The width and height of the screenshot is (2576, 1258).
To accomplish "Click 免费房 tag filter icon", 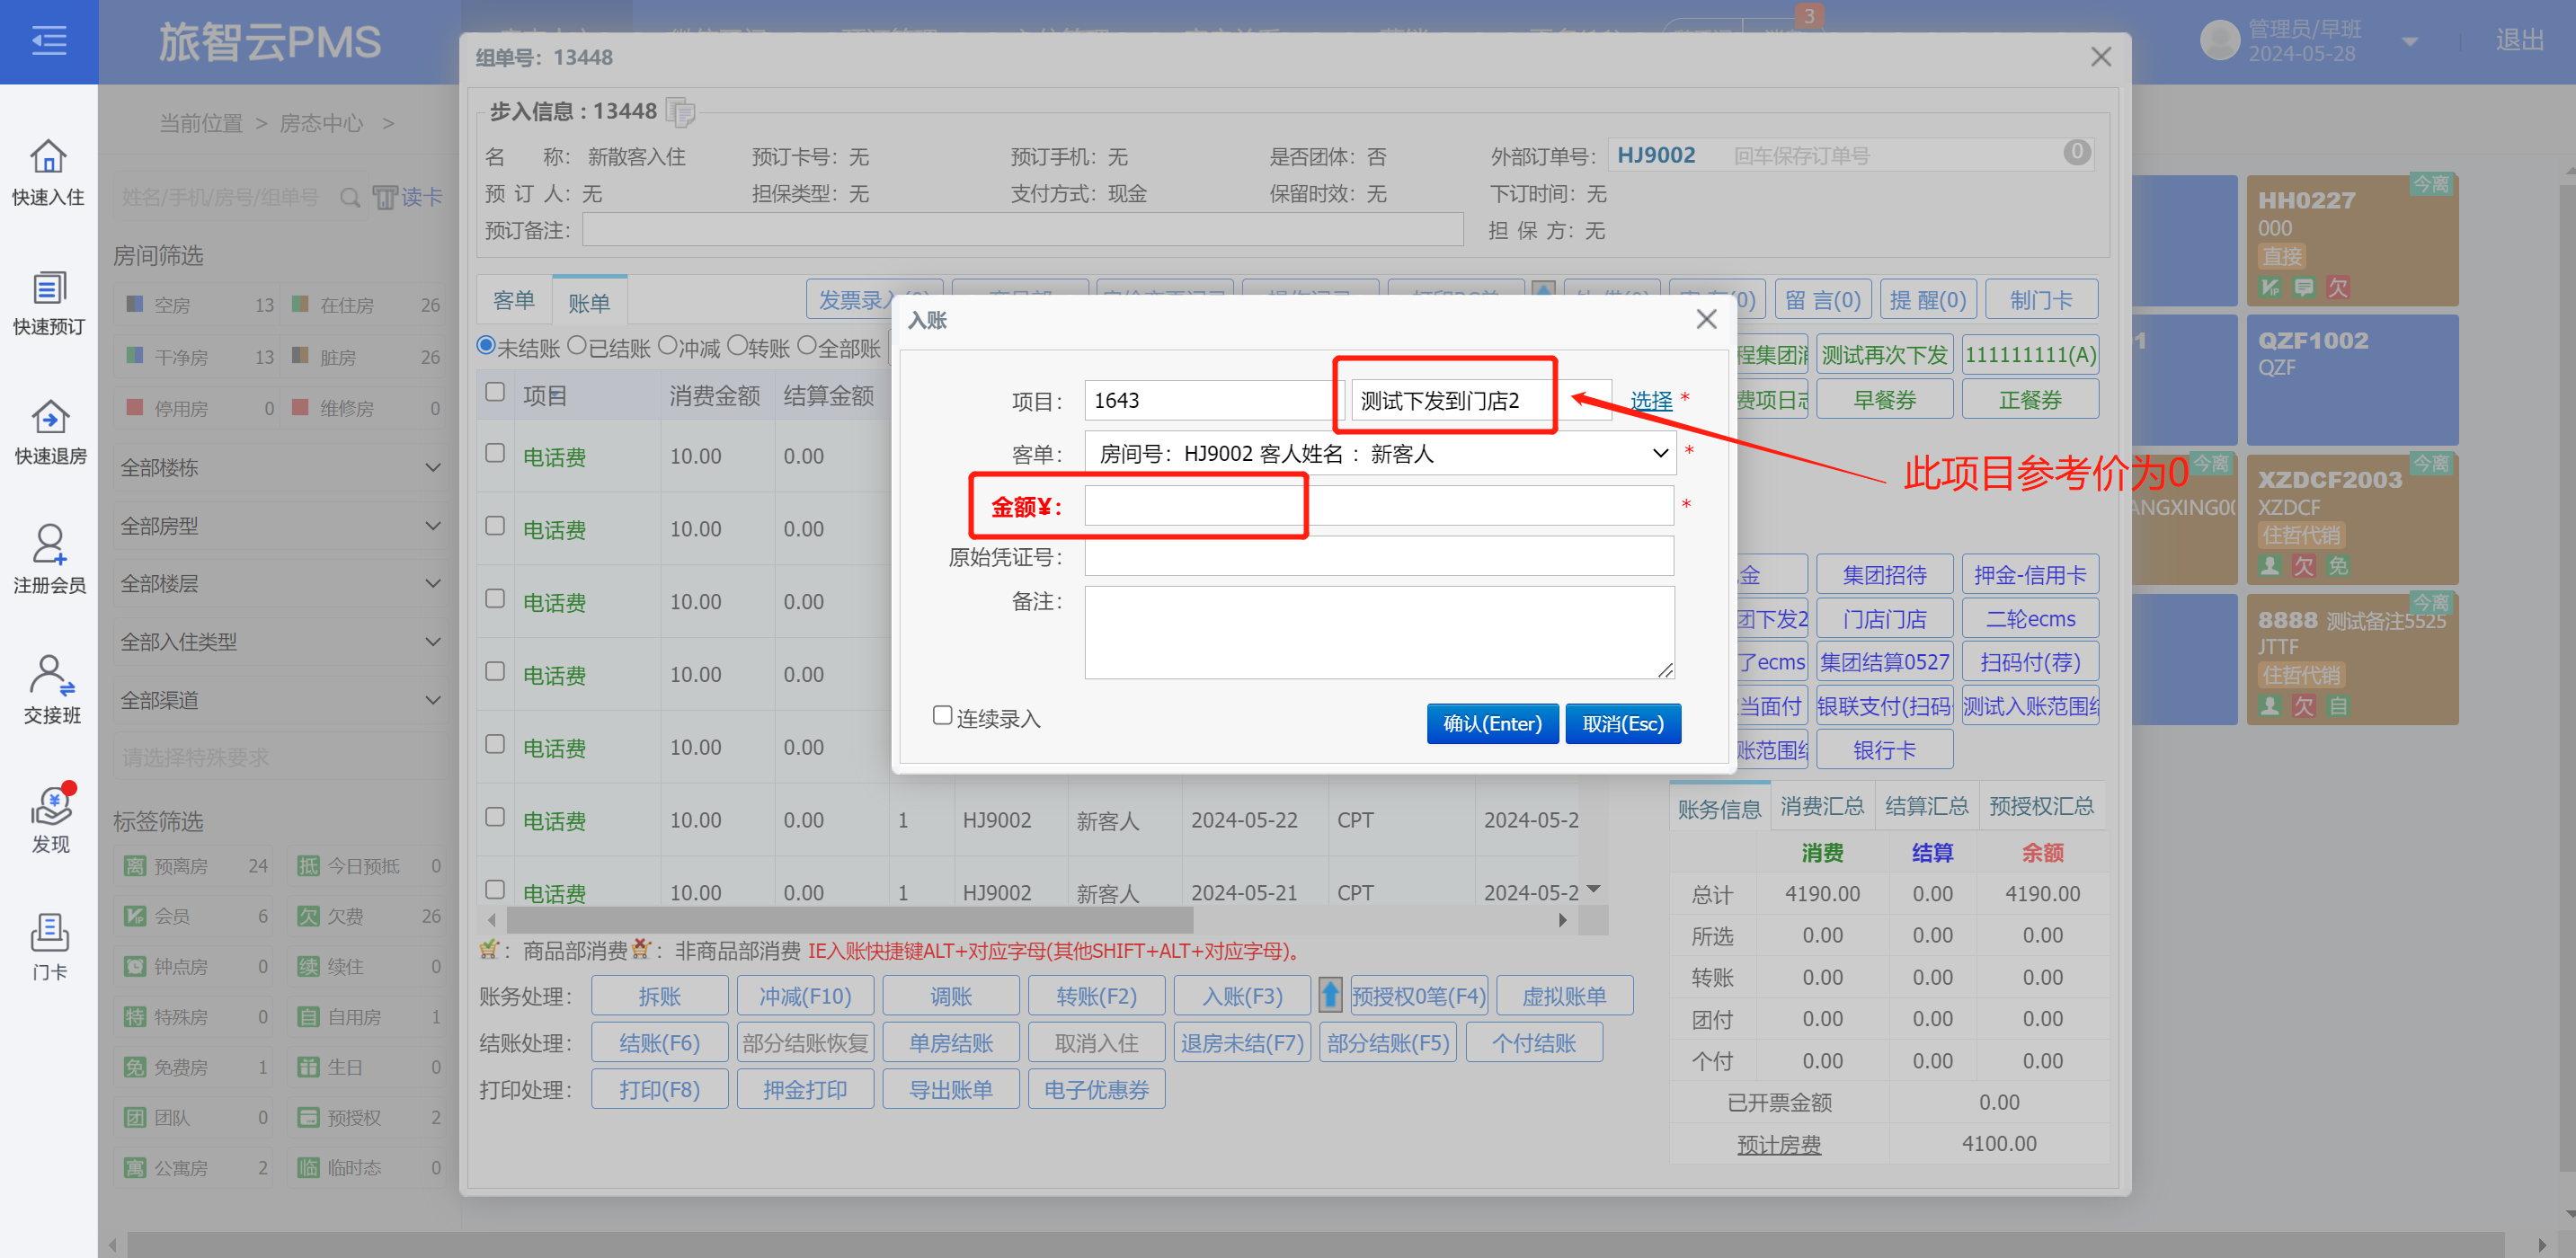I will (135, 1067).
